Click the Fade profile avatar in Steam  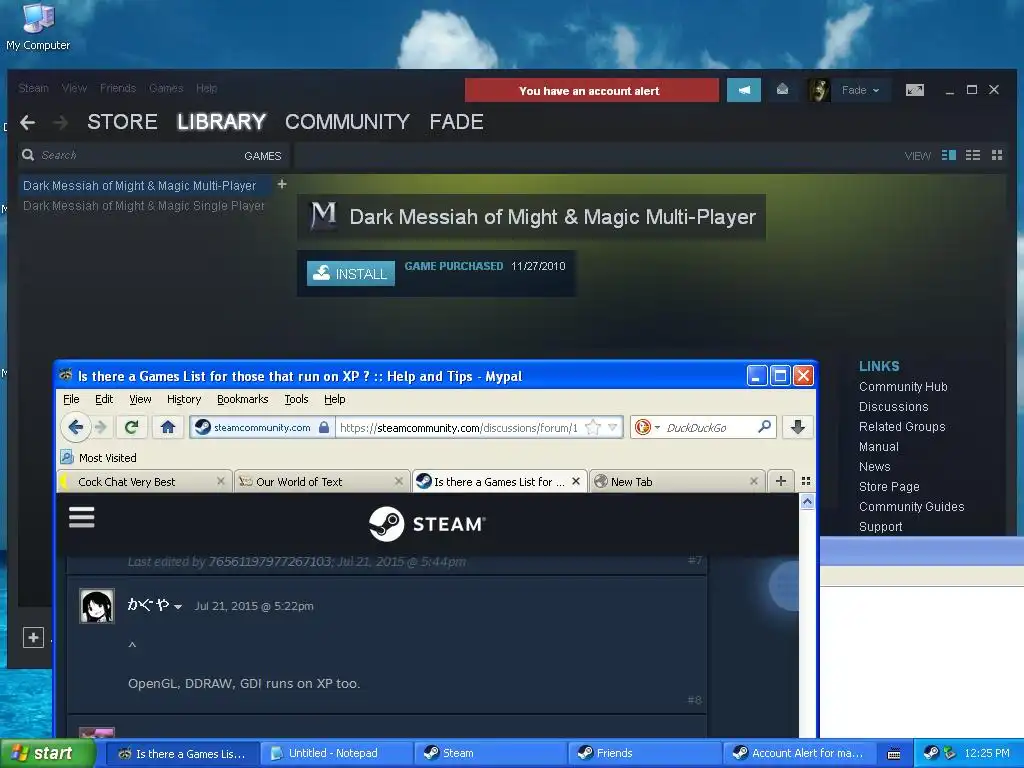(819, 90)
